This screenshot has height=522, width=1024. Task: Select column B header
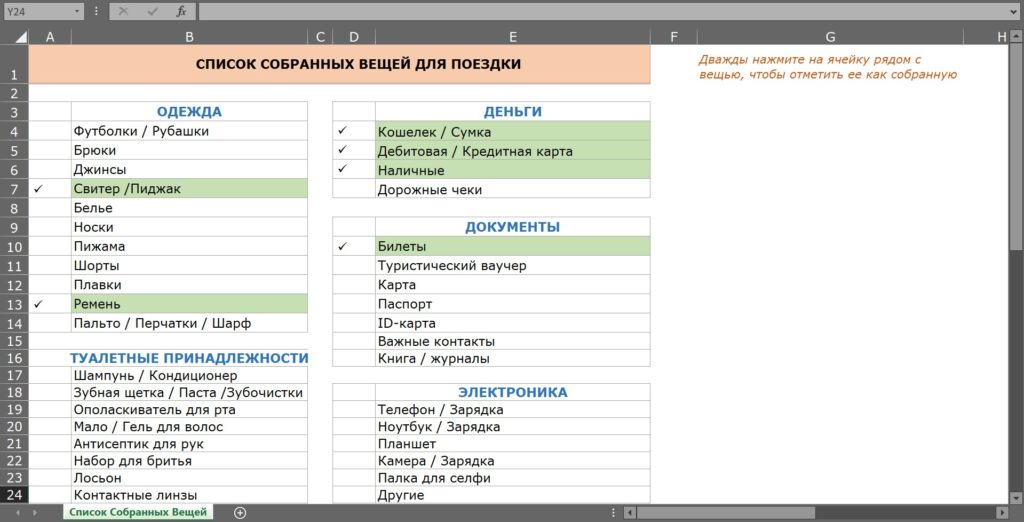[189, 37]
